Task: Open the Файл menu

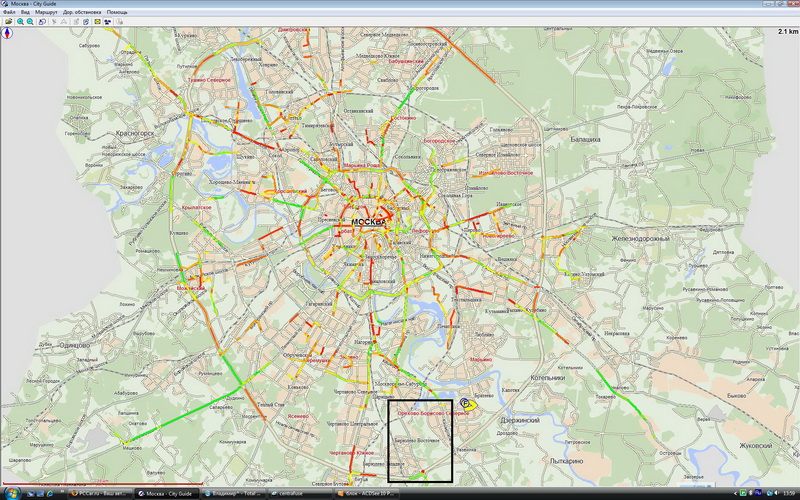Action: [8, 12]
